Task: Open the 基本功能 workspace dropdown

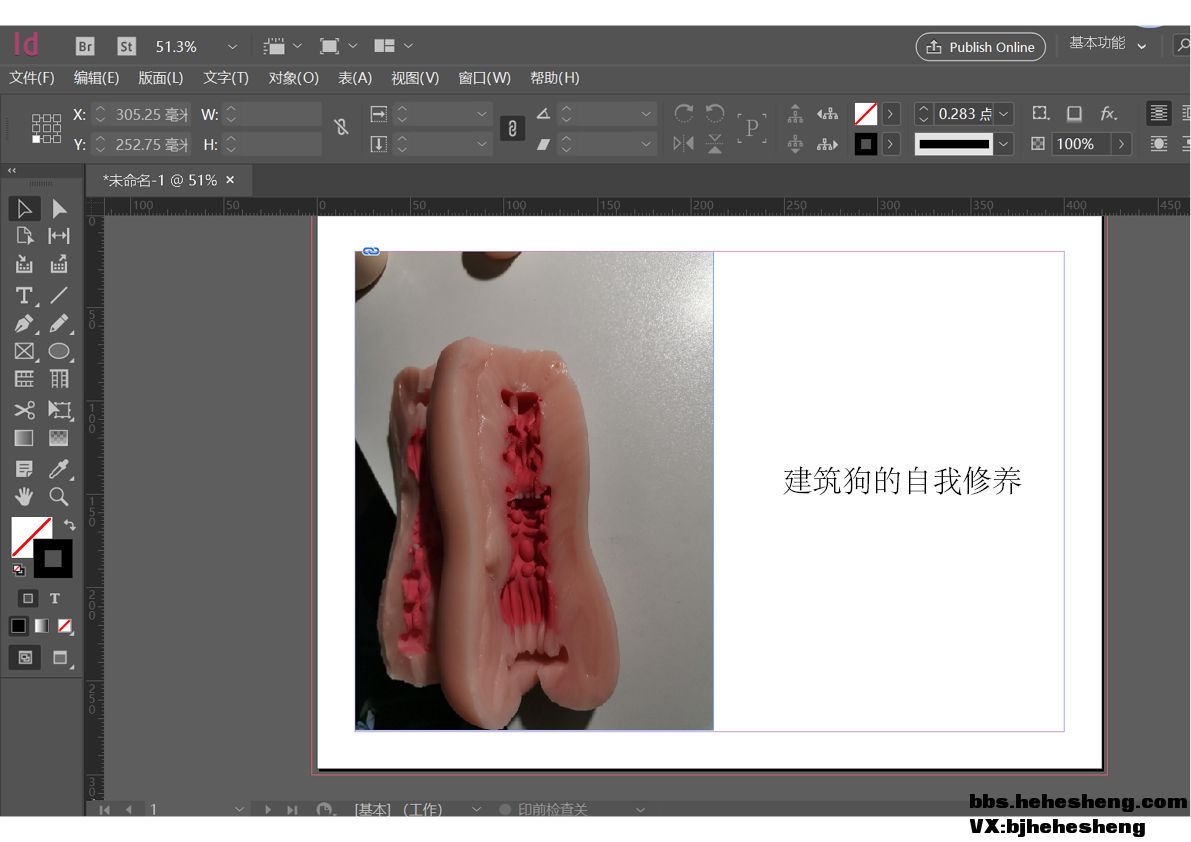Action: tap(1142, 46)
